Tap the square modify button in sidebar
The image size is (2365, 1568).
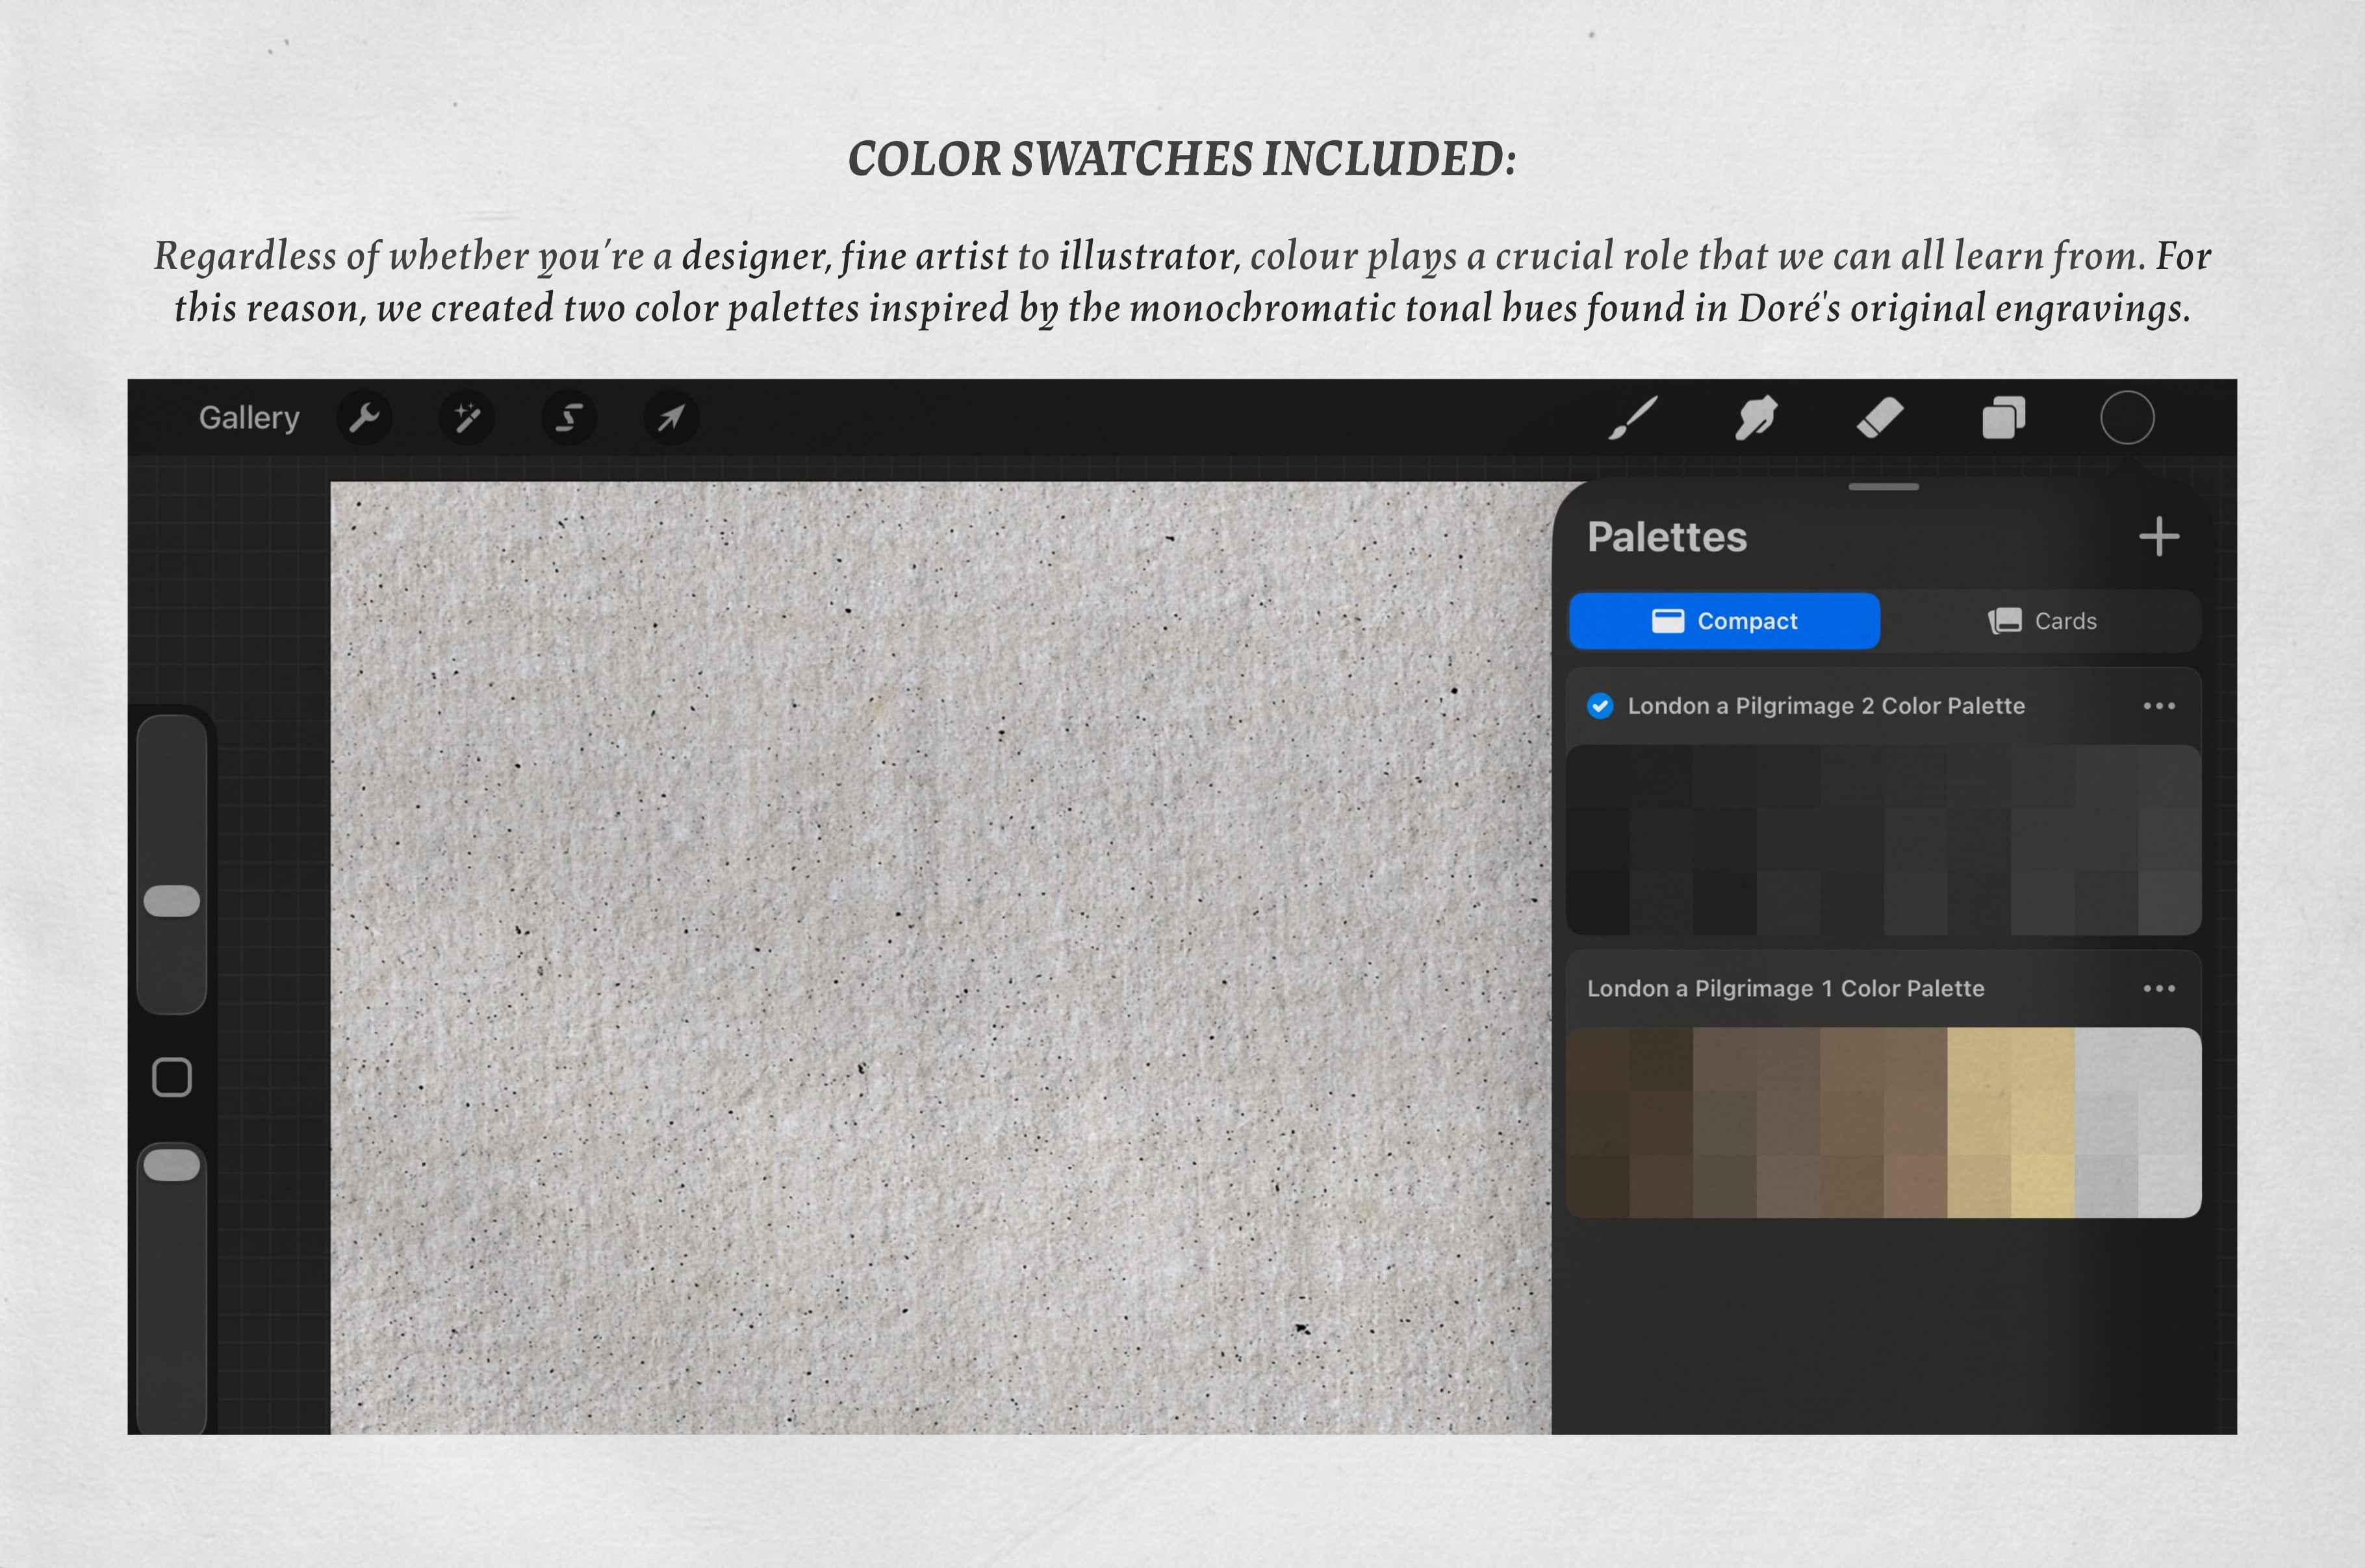[172, 1077]
